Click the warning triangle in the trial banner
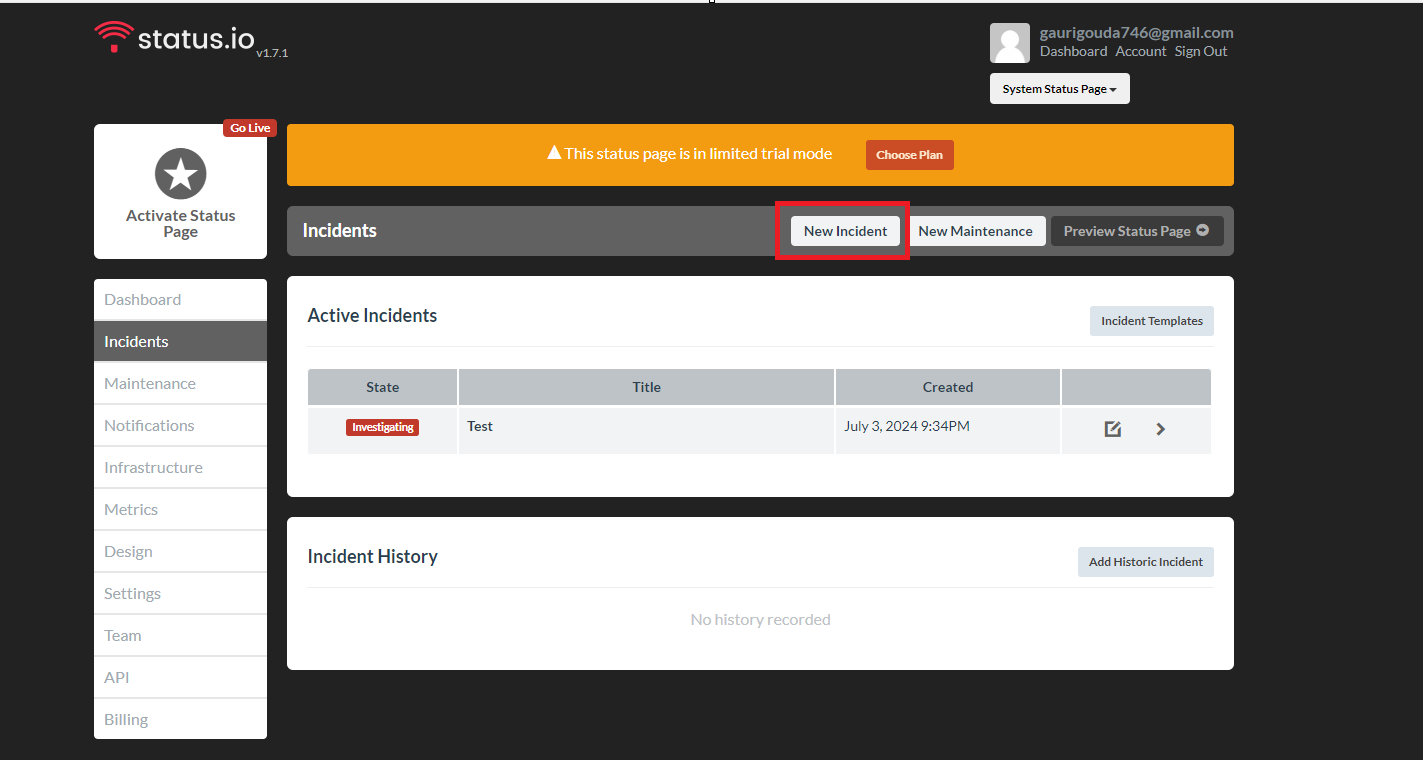The height and width of the screenshot is (760, 1423). point(555,152)
